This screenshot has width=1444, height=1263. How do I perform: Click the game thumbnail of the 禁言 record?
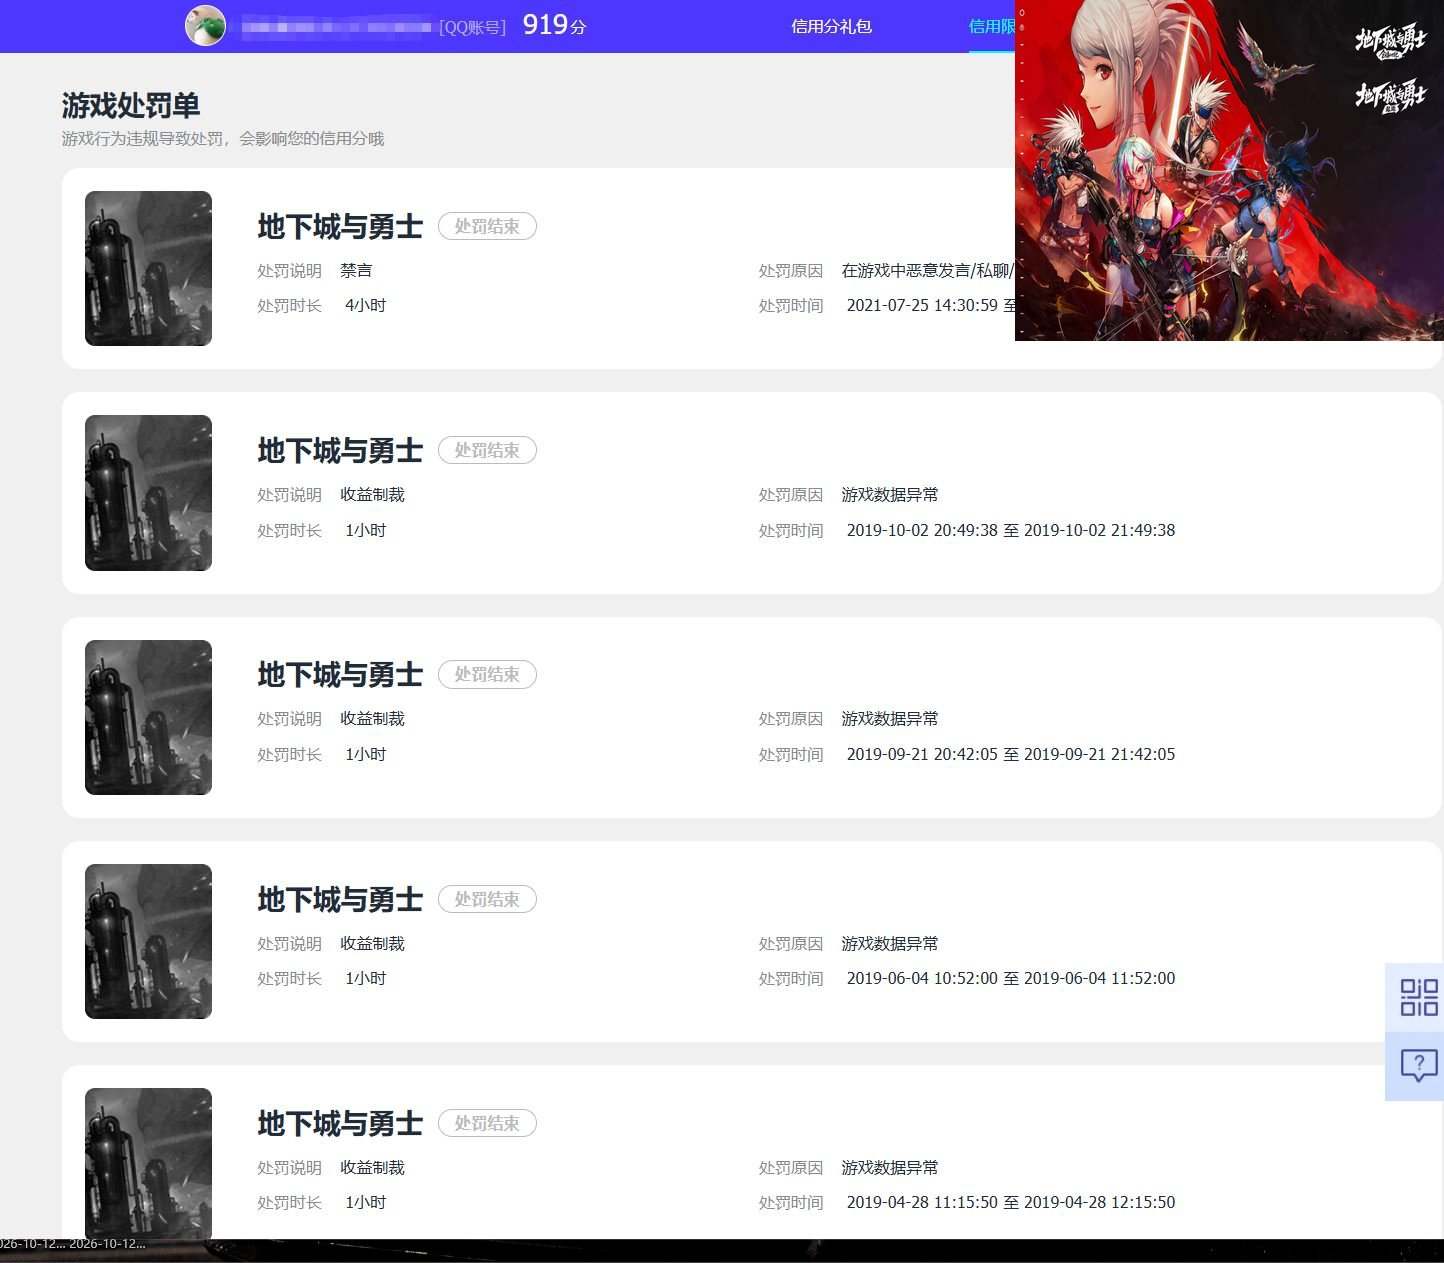(148, 268)
